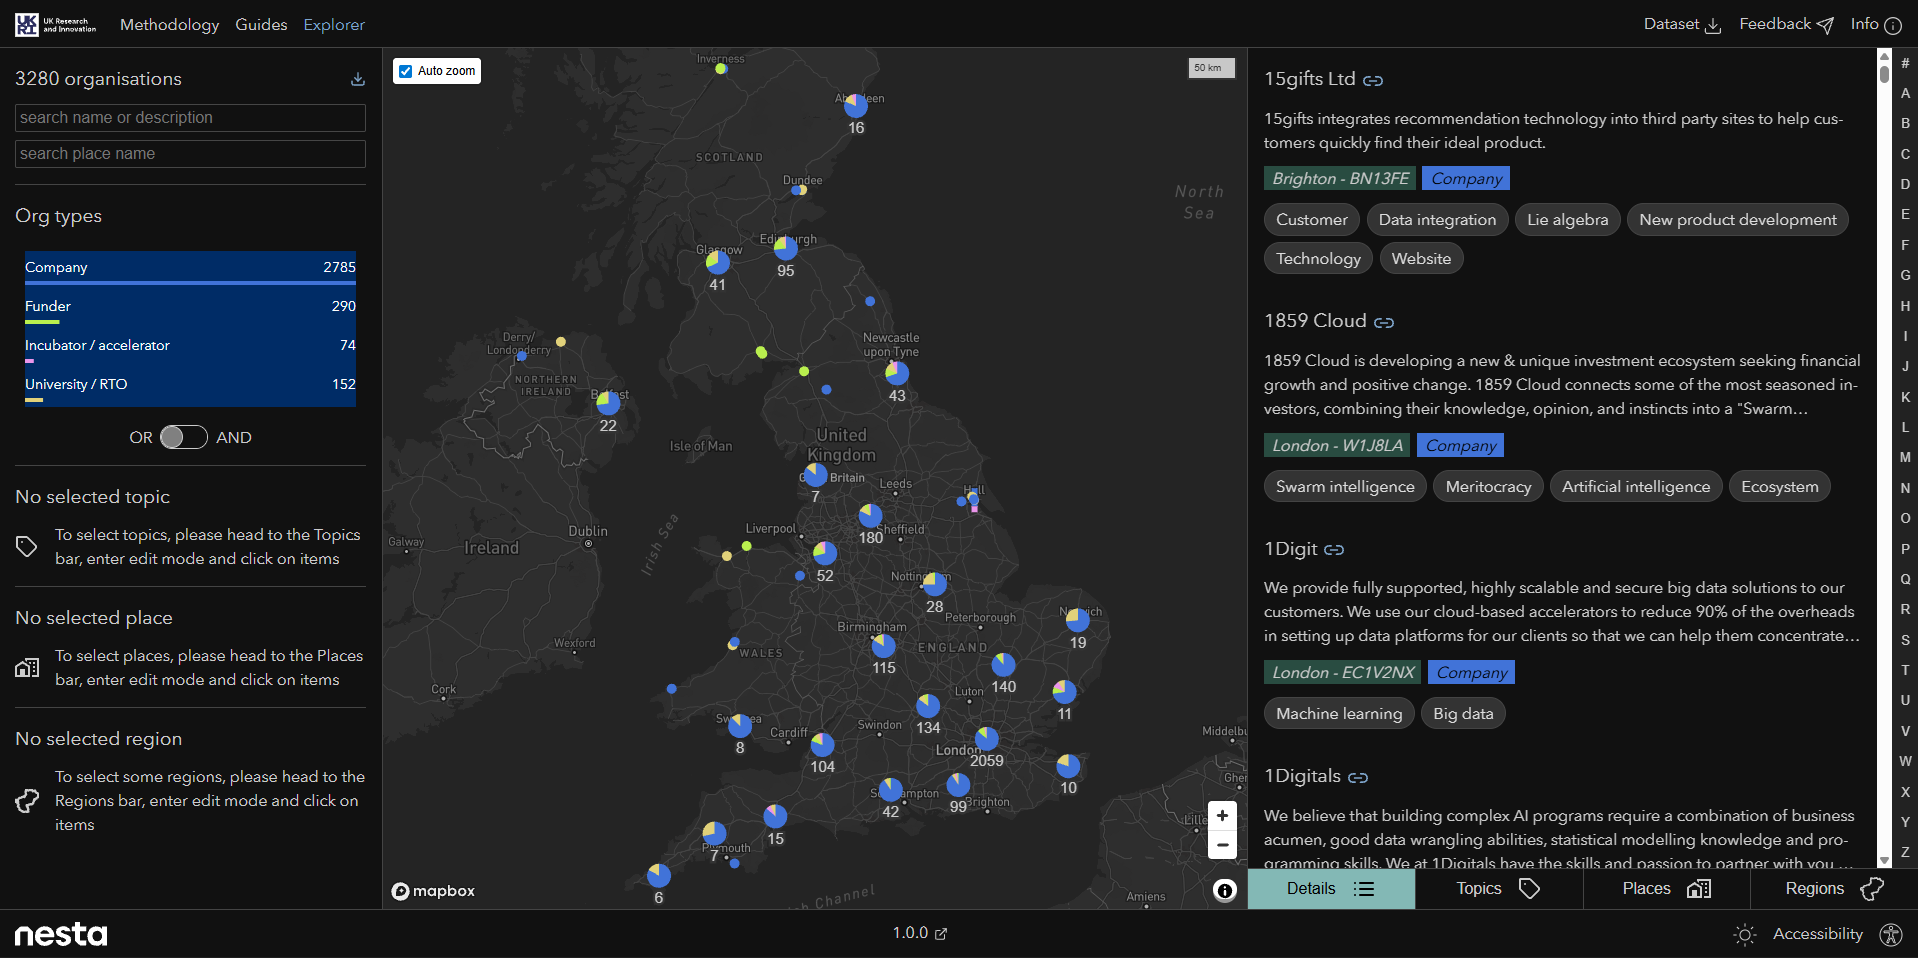Image resolution: width=1918 pixels, height=958 pixels.
Task: Open the Info circle icon
Action: 1893,25
